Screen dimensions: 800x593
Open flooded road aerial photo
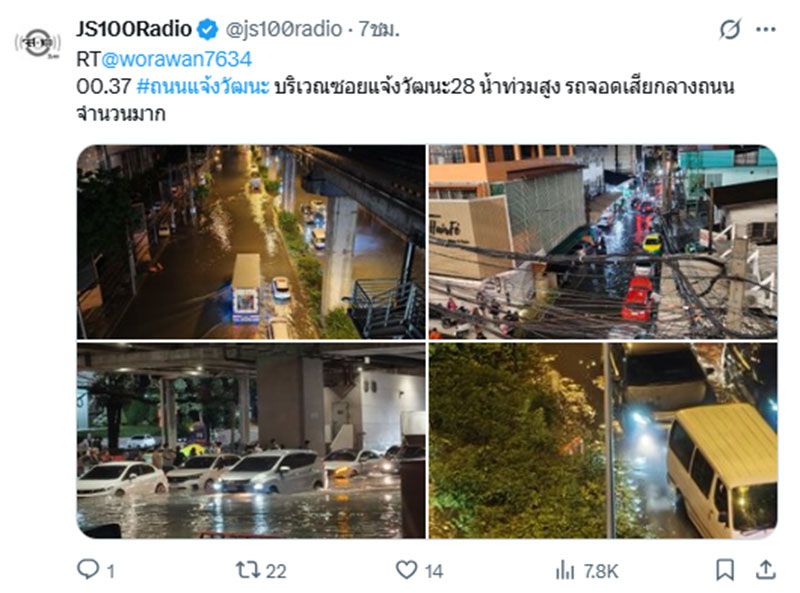click(x=251, y=242)
